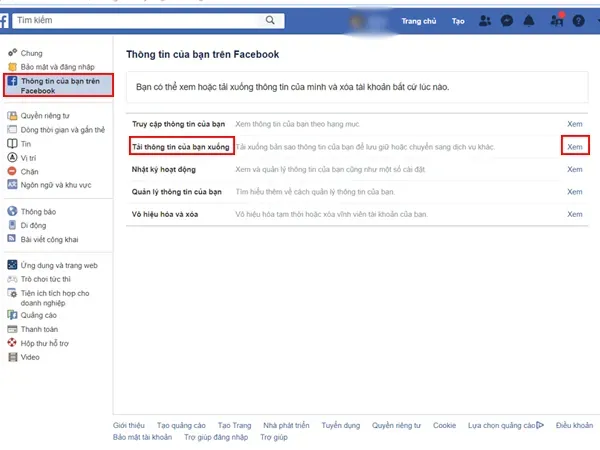Click the Quyền riêng tư lock icon
Screen dimensions: 600x450
12,116
